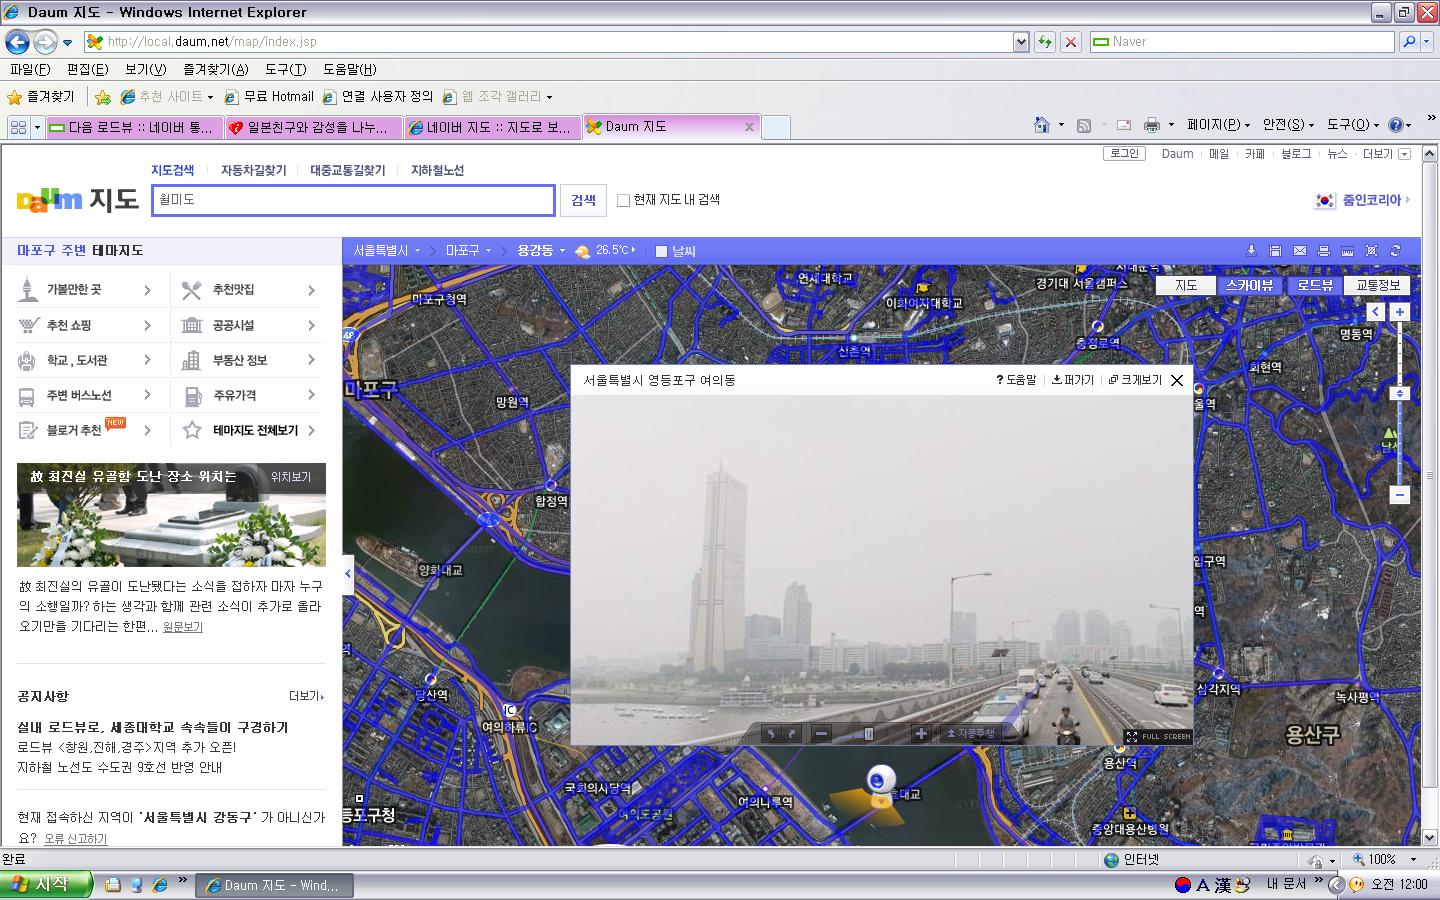Click the email envelope icon in map toolbar
The image size is (1440, 900).
[x=1299, y=251]
